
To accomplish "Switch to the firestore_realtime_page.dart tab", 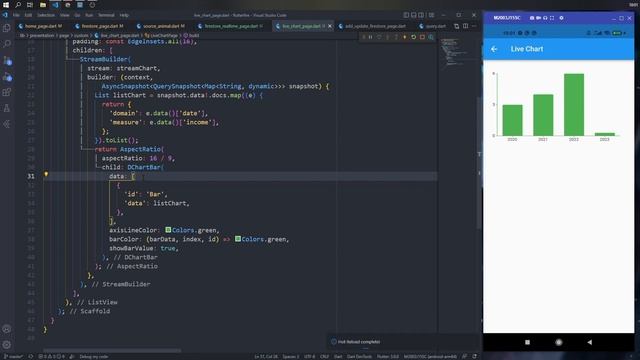I will coord(231,26).
